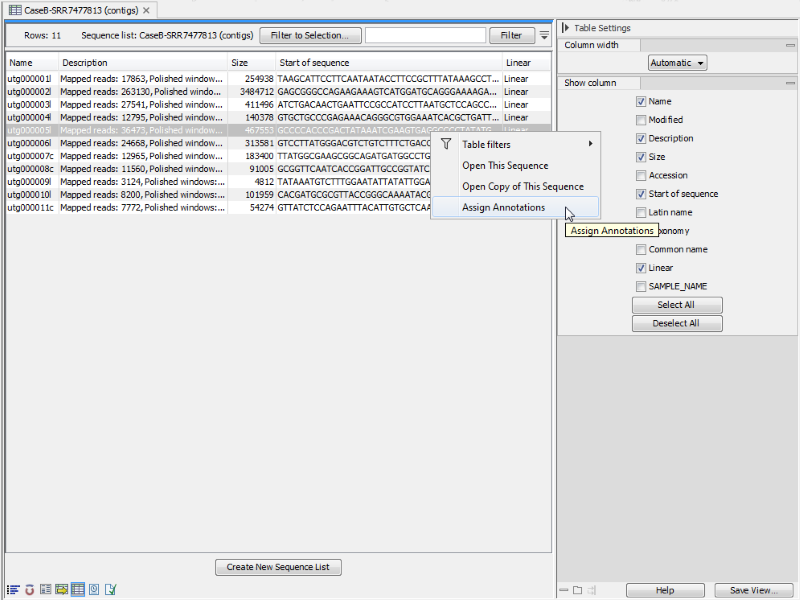Toggle the SAMPLE_NAME column checkbox
The height and width of the screenshot is (600, 800).
point(640,286)
